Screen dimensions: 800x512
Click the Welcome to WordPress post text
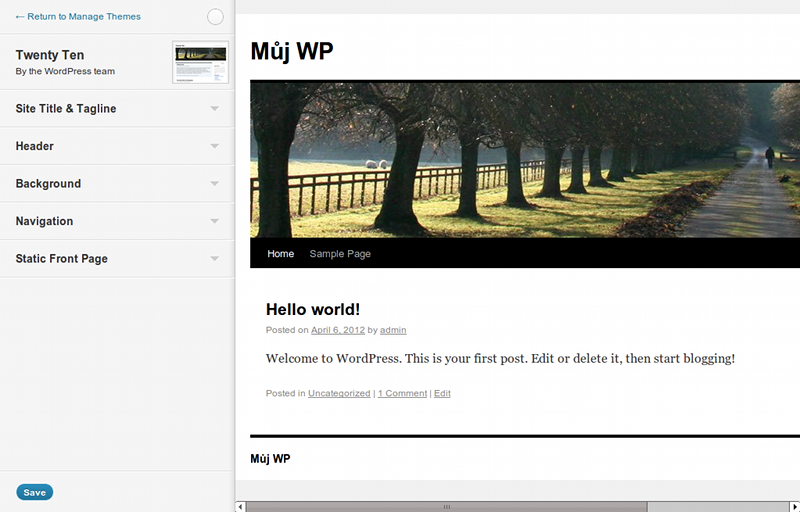pos(501,359)
